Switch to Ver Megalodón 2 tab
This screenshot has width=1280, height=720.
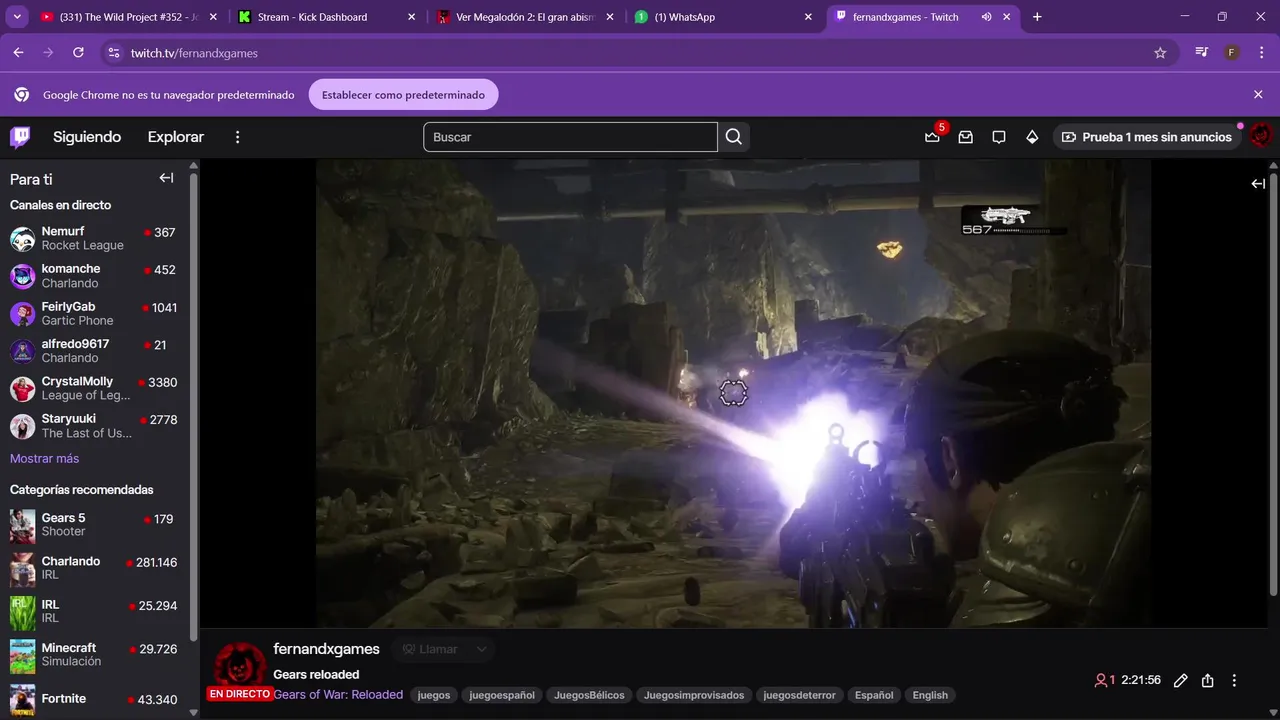pos(526,17)
